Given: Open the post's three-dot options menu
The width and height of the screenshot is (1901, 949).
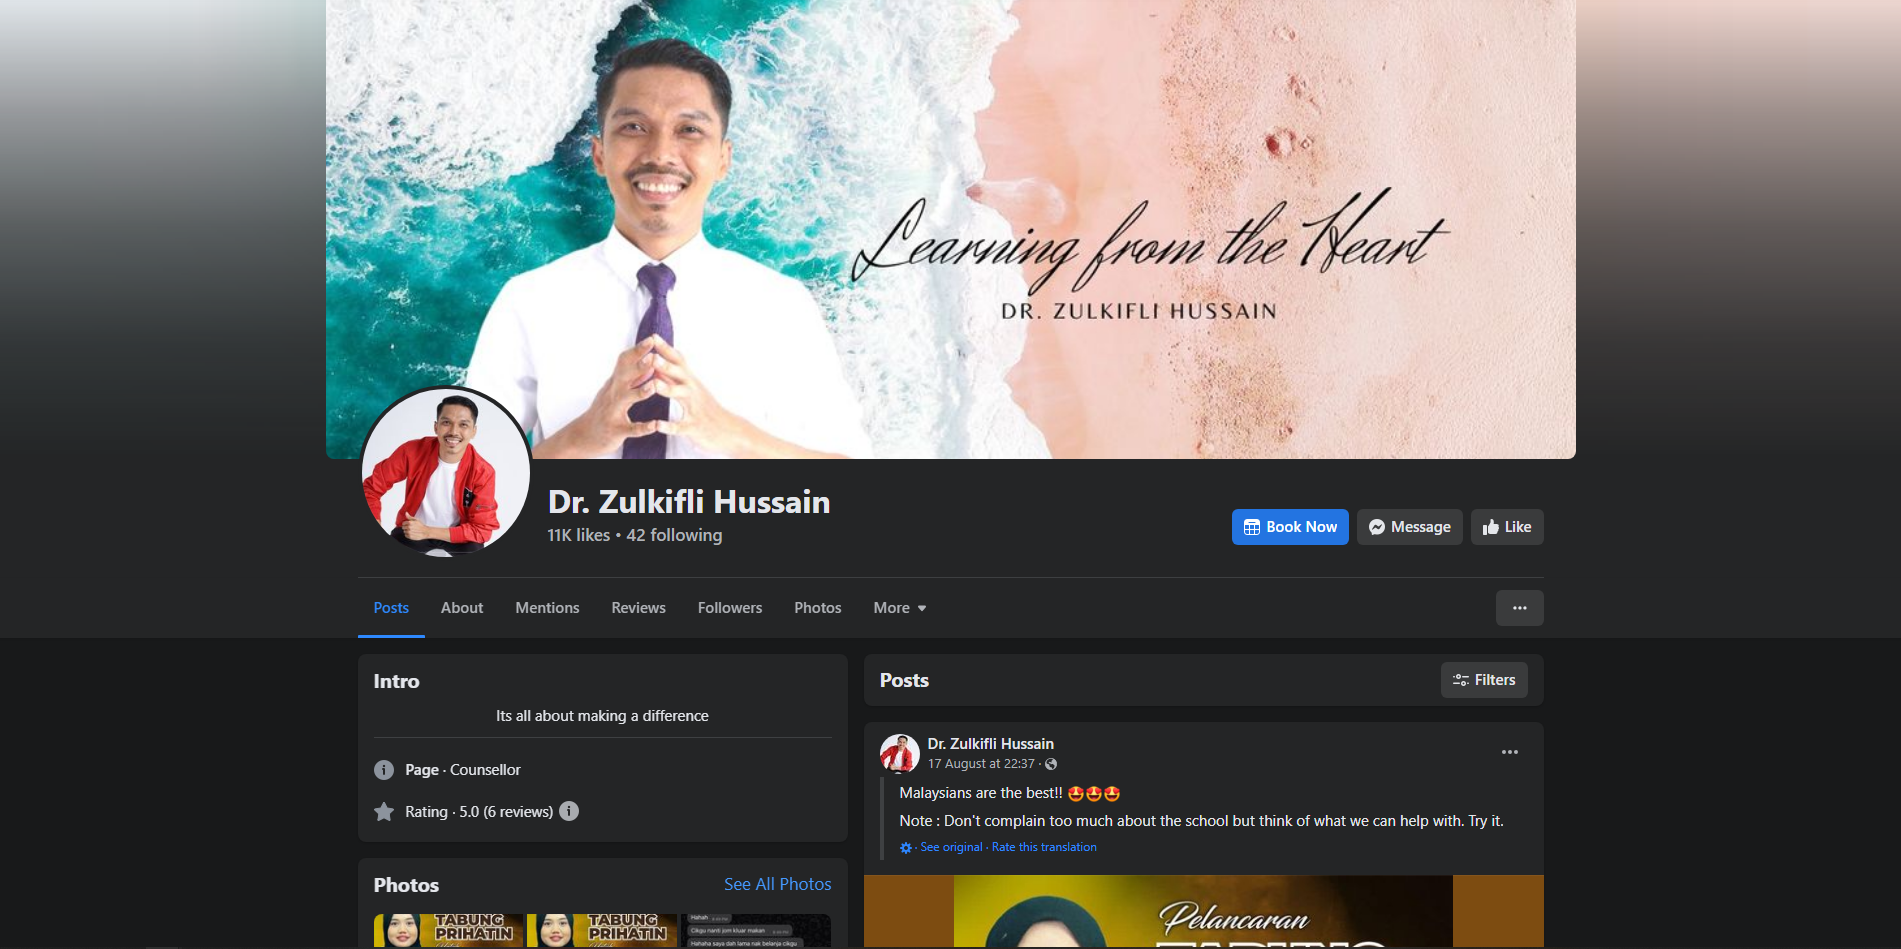Looking at the screenshot, I should [1509, 752].
